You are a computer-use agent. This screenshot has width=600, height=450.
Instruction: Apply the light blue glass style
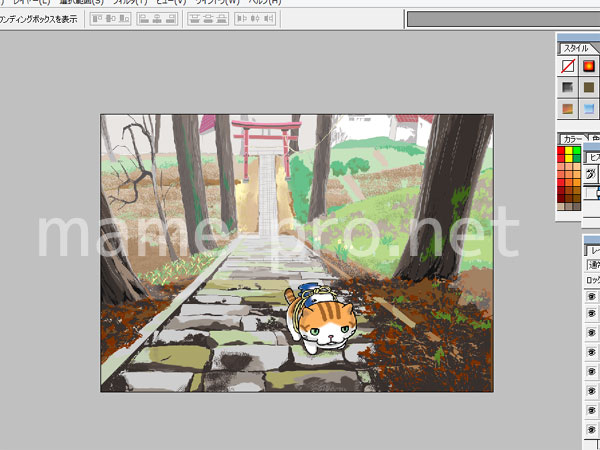tap(589, 109)
